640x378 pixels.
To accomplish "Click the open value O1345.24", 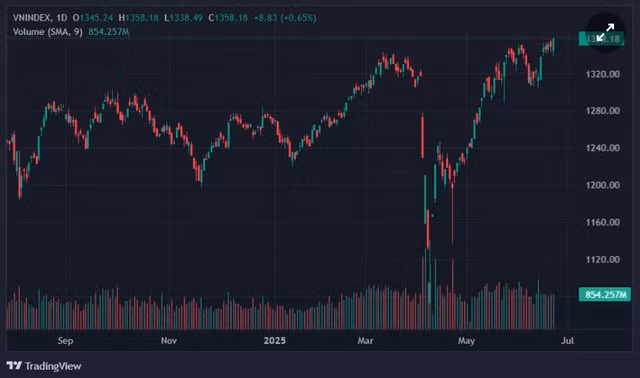I will click(93, 18).
